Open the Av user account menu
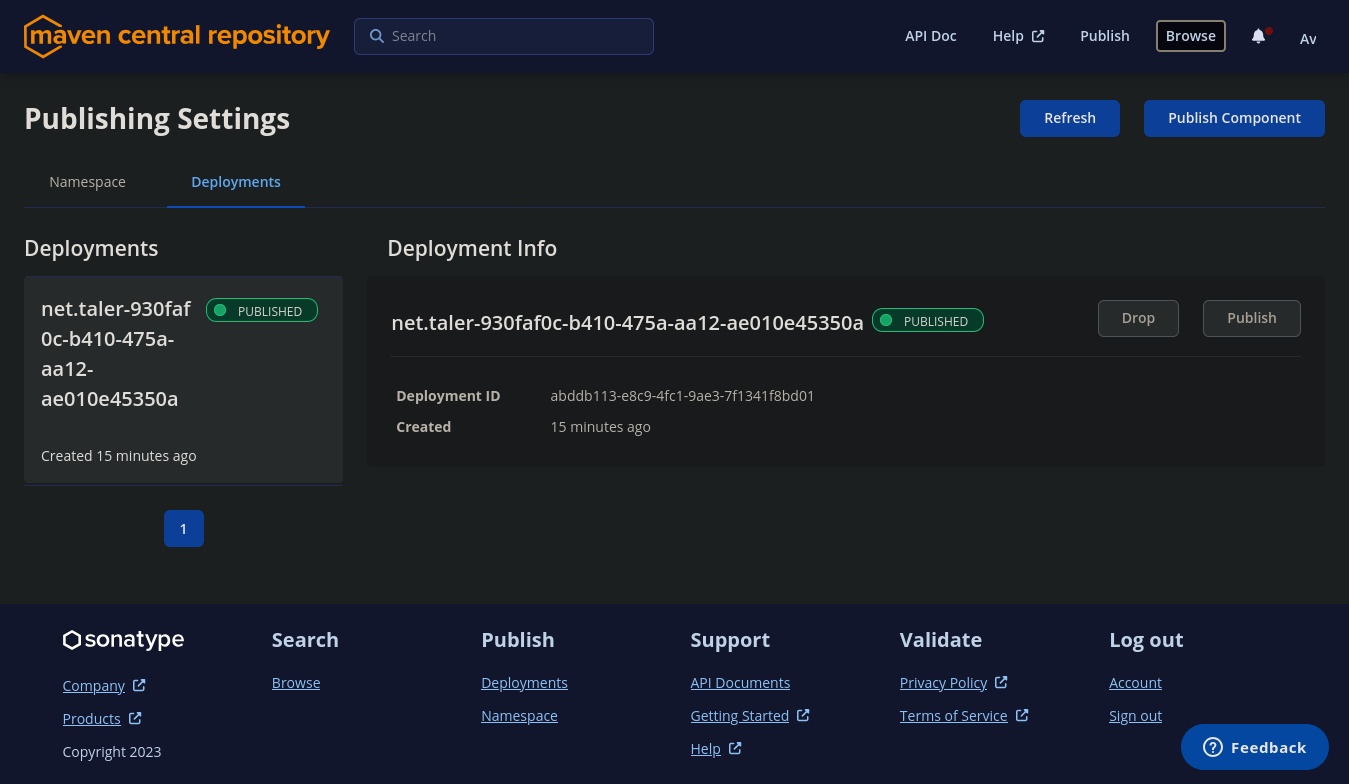 [1308, 38]
